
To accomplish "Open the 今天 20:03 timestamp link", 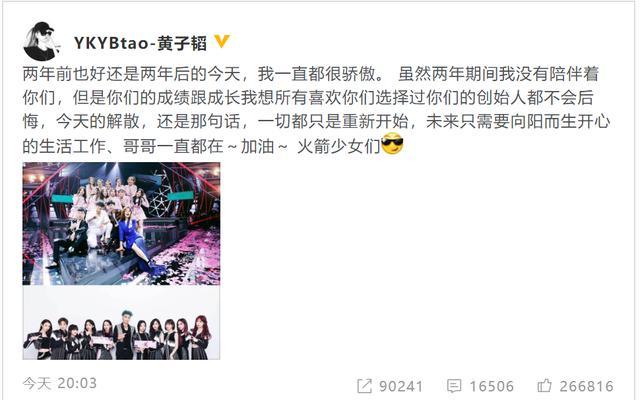I will [x=60, y=383].
